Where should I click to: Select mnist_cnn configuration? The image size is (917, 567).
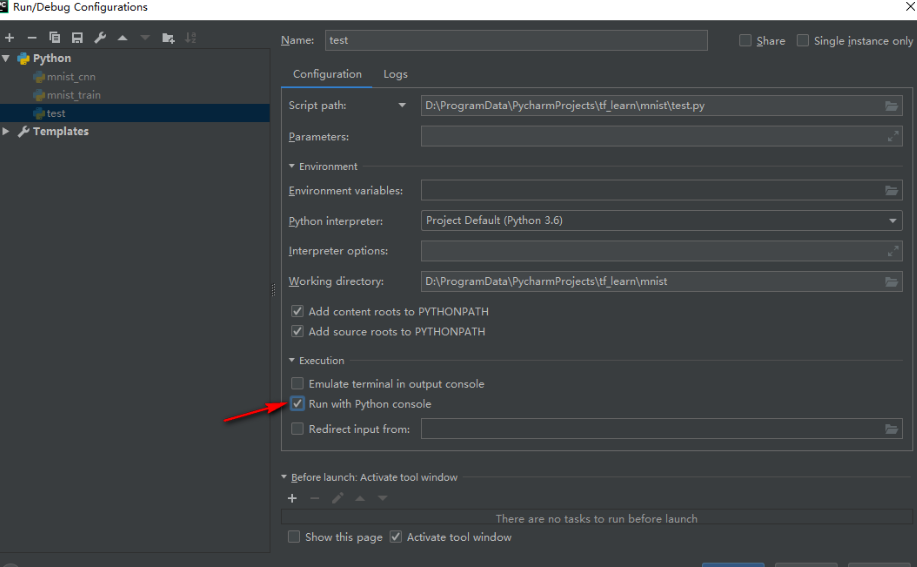click(x=71, y=77)
